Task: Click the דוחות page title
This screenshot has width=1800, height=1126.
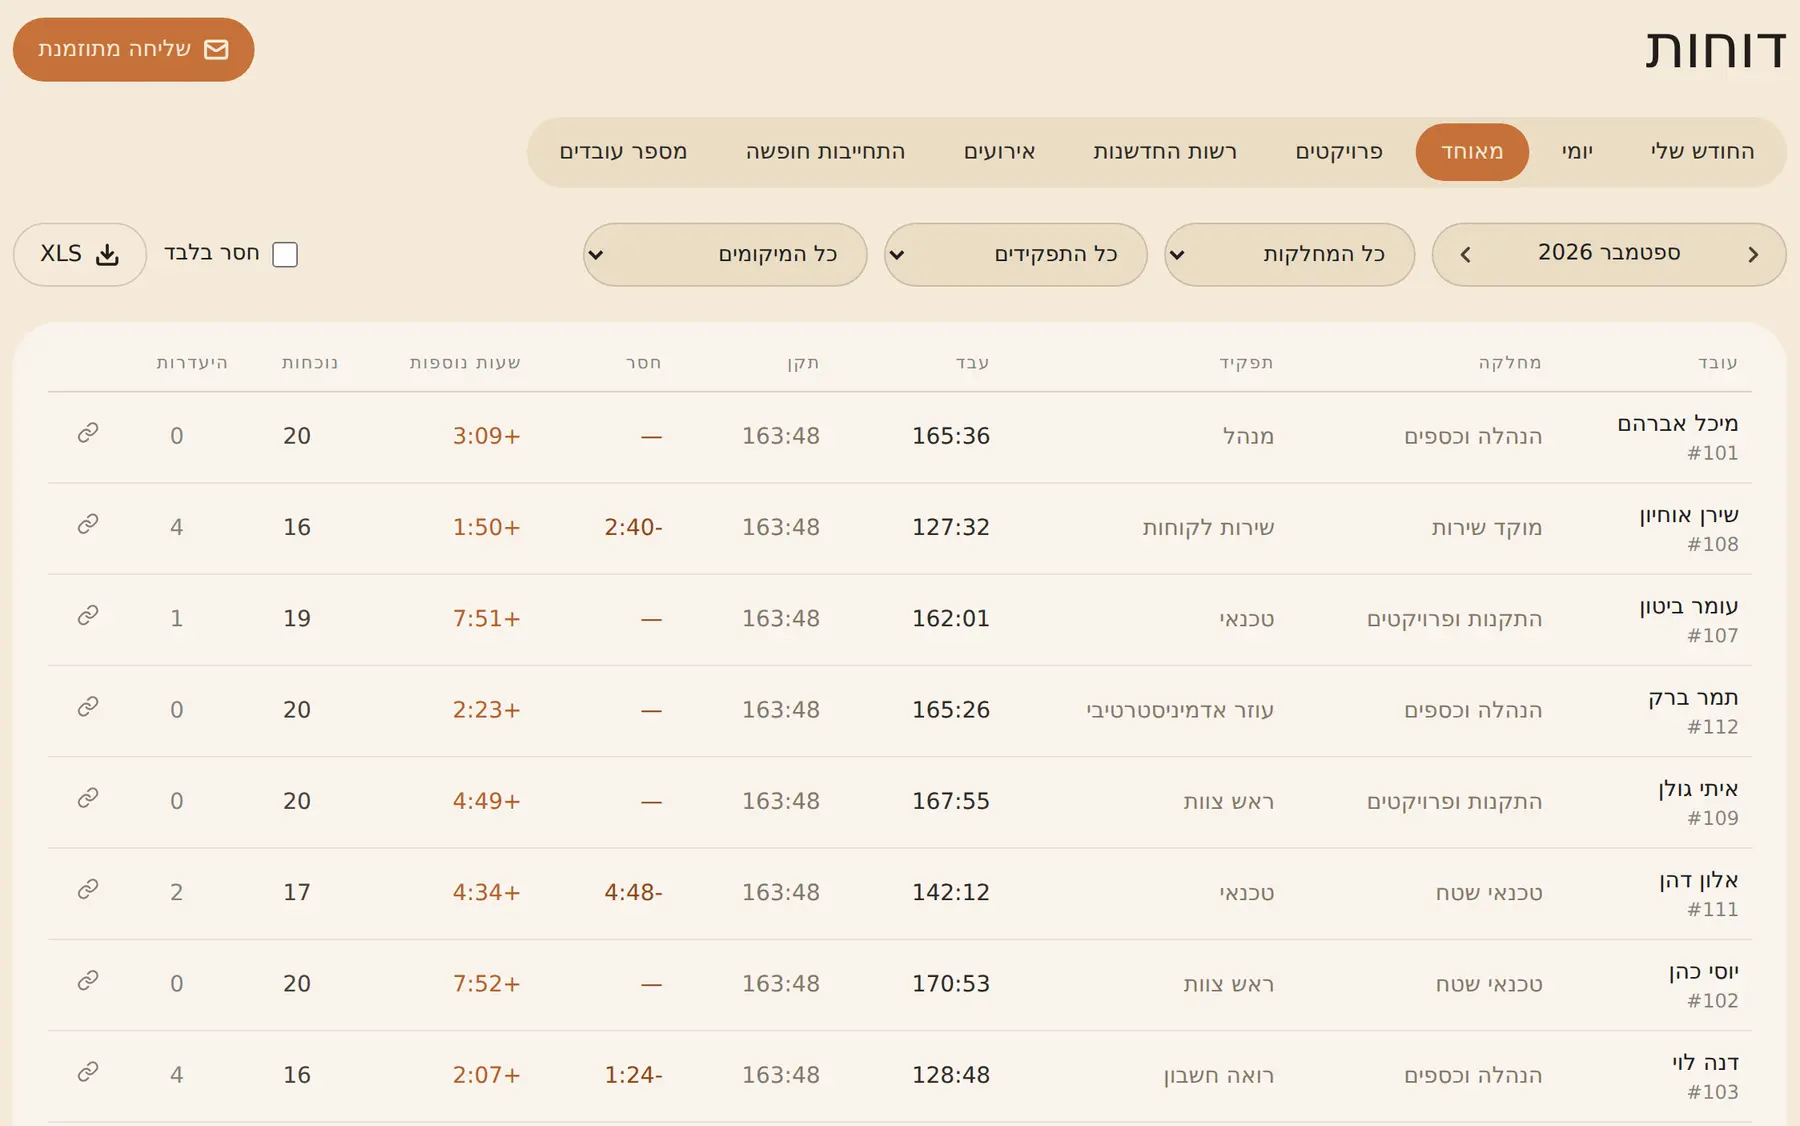Action: click(x=1716, y=49)
